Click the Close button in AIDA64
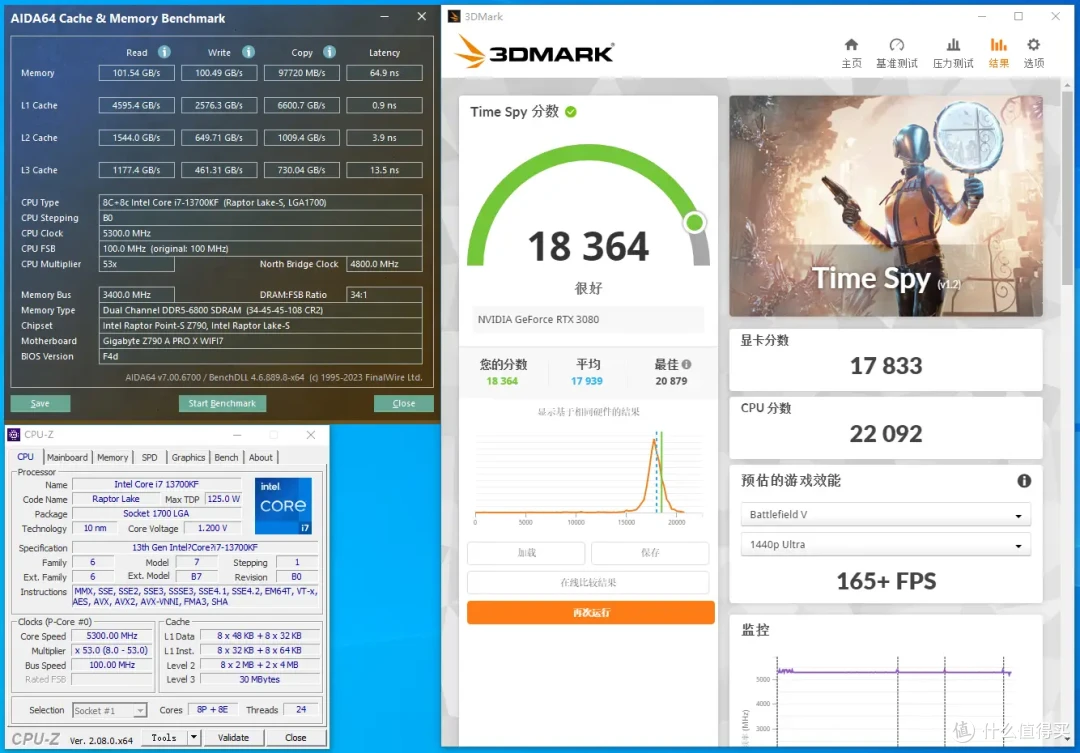This screenshot has width=1080, height=753. click(x=404, y=403)
